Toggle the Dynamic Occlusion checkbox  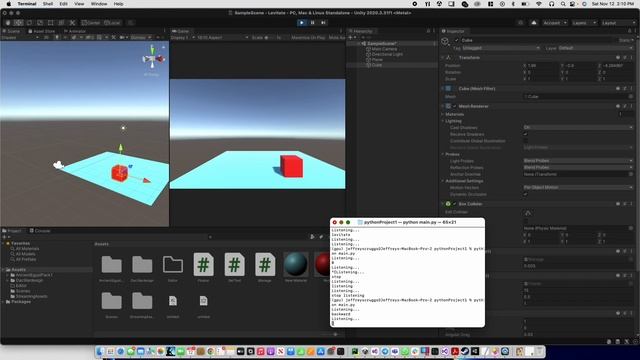tap(526, 194)
